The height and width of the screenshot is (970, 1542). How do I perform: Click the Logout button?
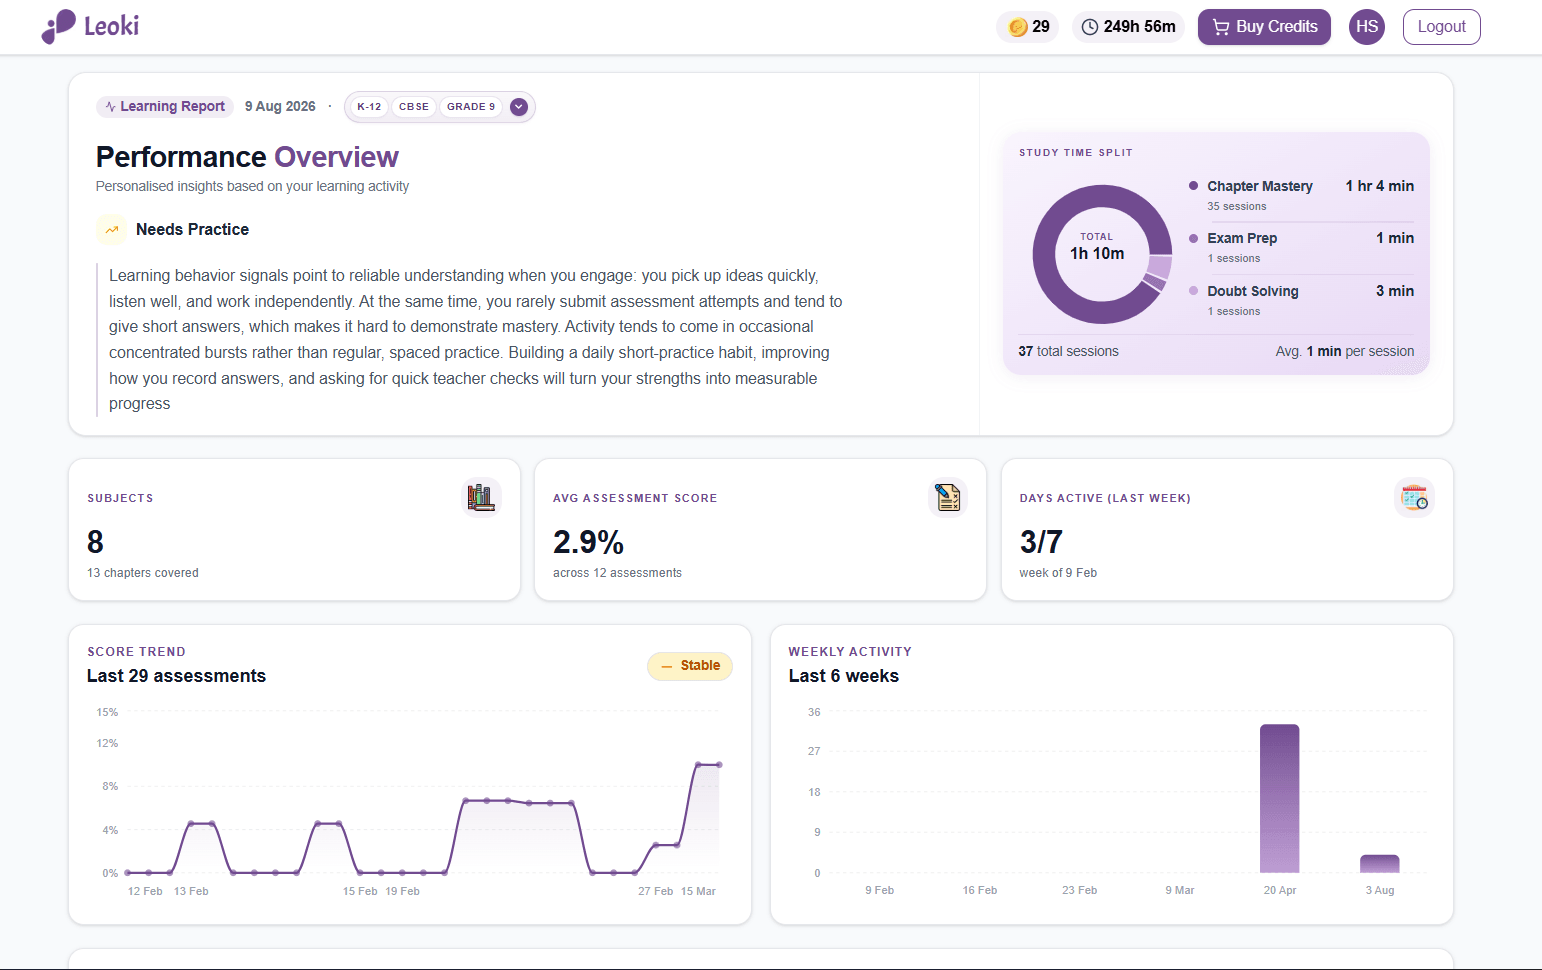click(1441, 27)
